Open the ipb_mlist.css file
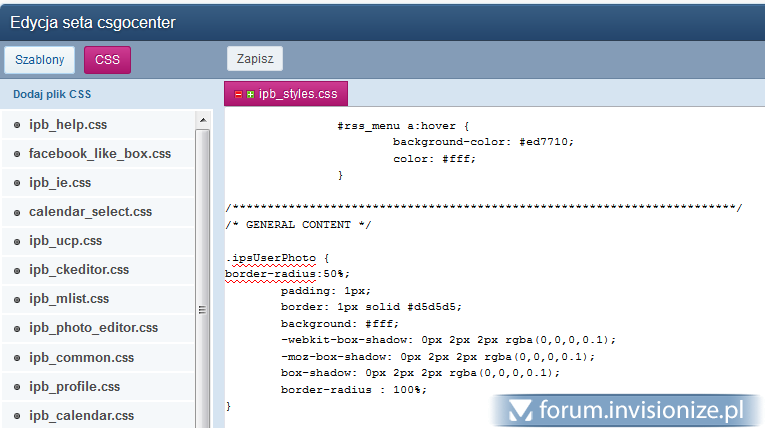This screenshot has width=765, height=428. pos(69,299)
